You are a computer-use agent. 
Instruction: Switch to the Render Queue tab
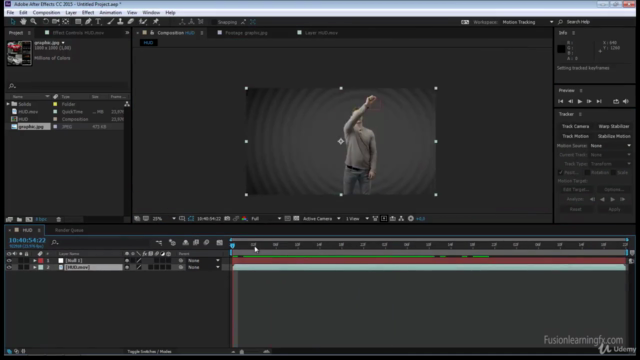click(69, 230)
